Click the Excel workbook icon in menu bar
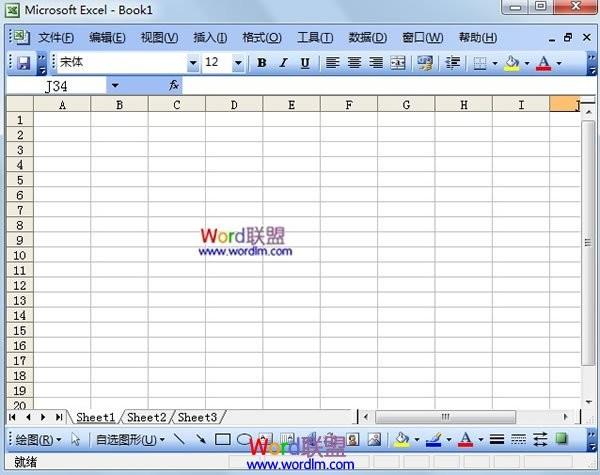The image size is (600, 475). point(21,38)
